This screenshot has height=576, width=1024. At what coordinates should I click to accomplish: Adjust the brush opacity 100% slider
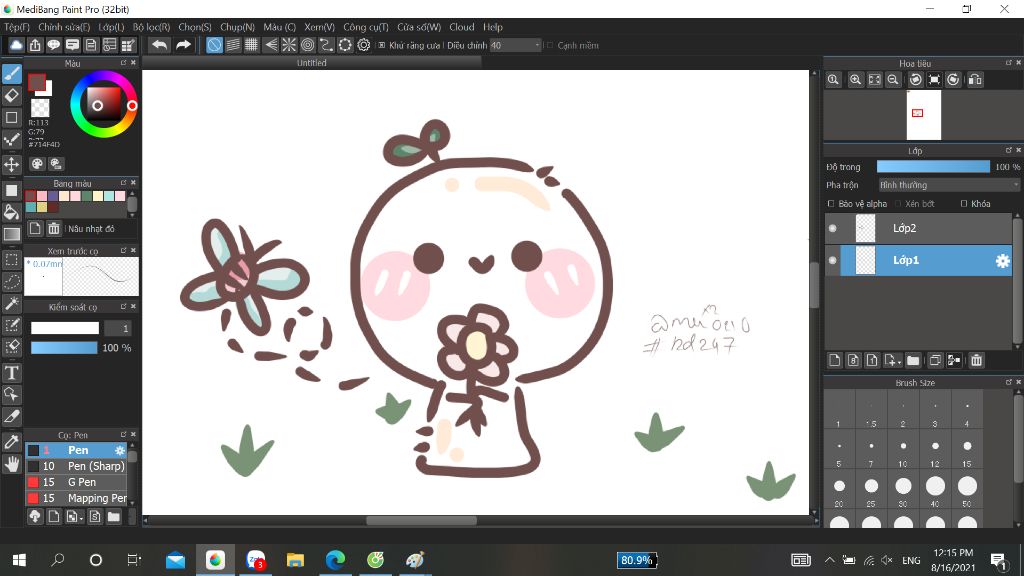pyautogui.click(x=64, y=347)
